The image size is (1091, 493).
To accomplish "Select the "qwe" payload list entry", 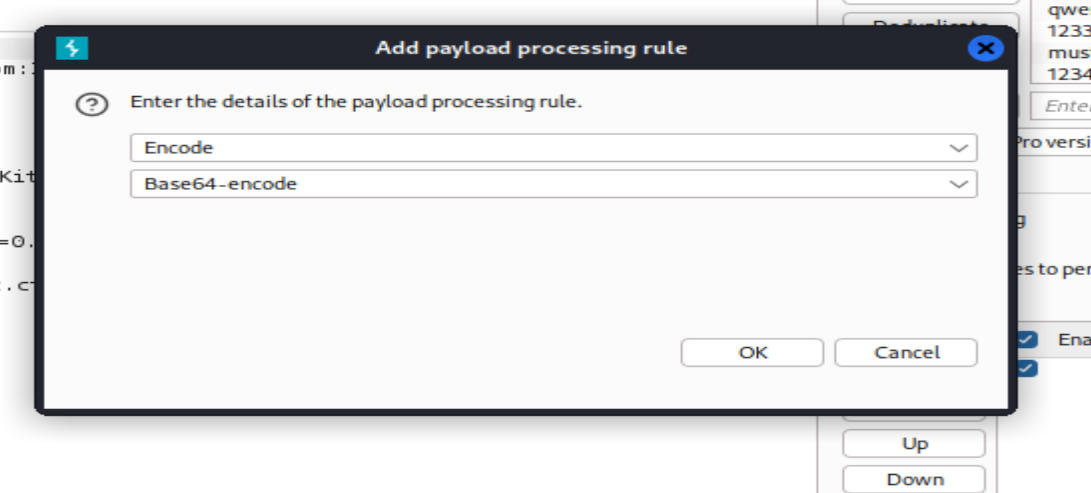I will tap(1066, 10).
